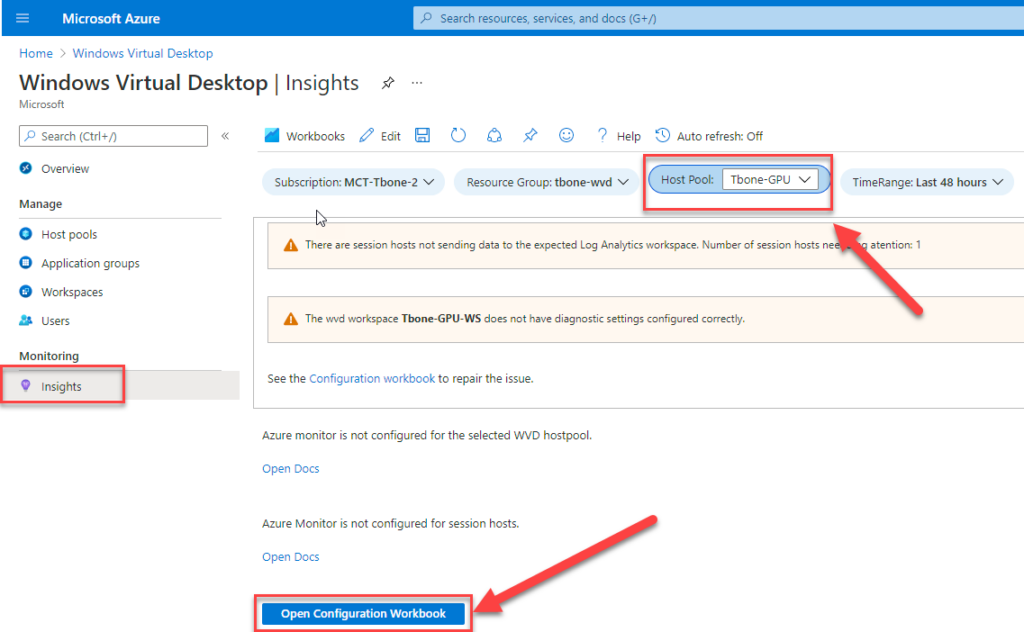
Task: Click the Users people icon in sidebar
Action: (25, 320)
